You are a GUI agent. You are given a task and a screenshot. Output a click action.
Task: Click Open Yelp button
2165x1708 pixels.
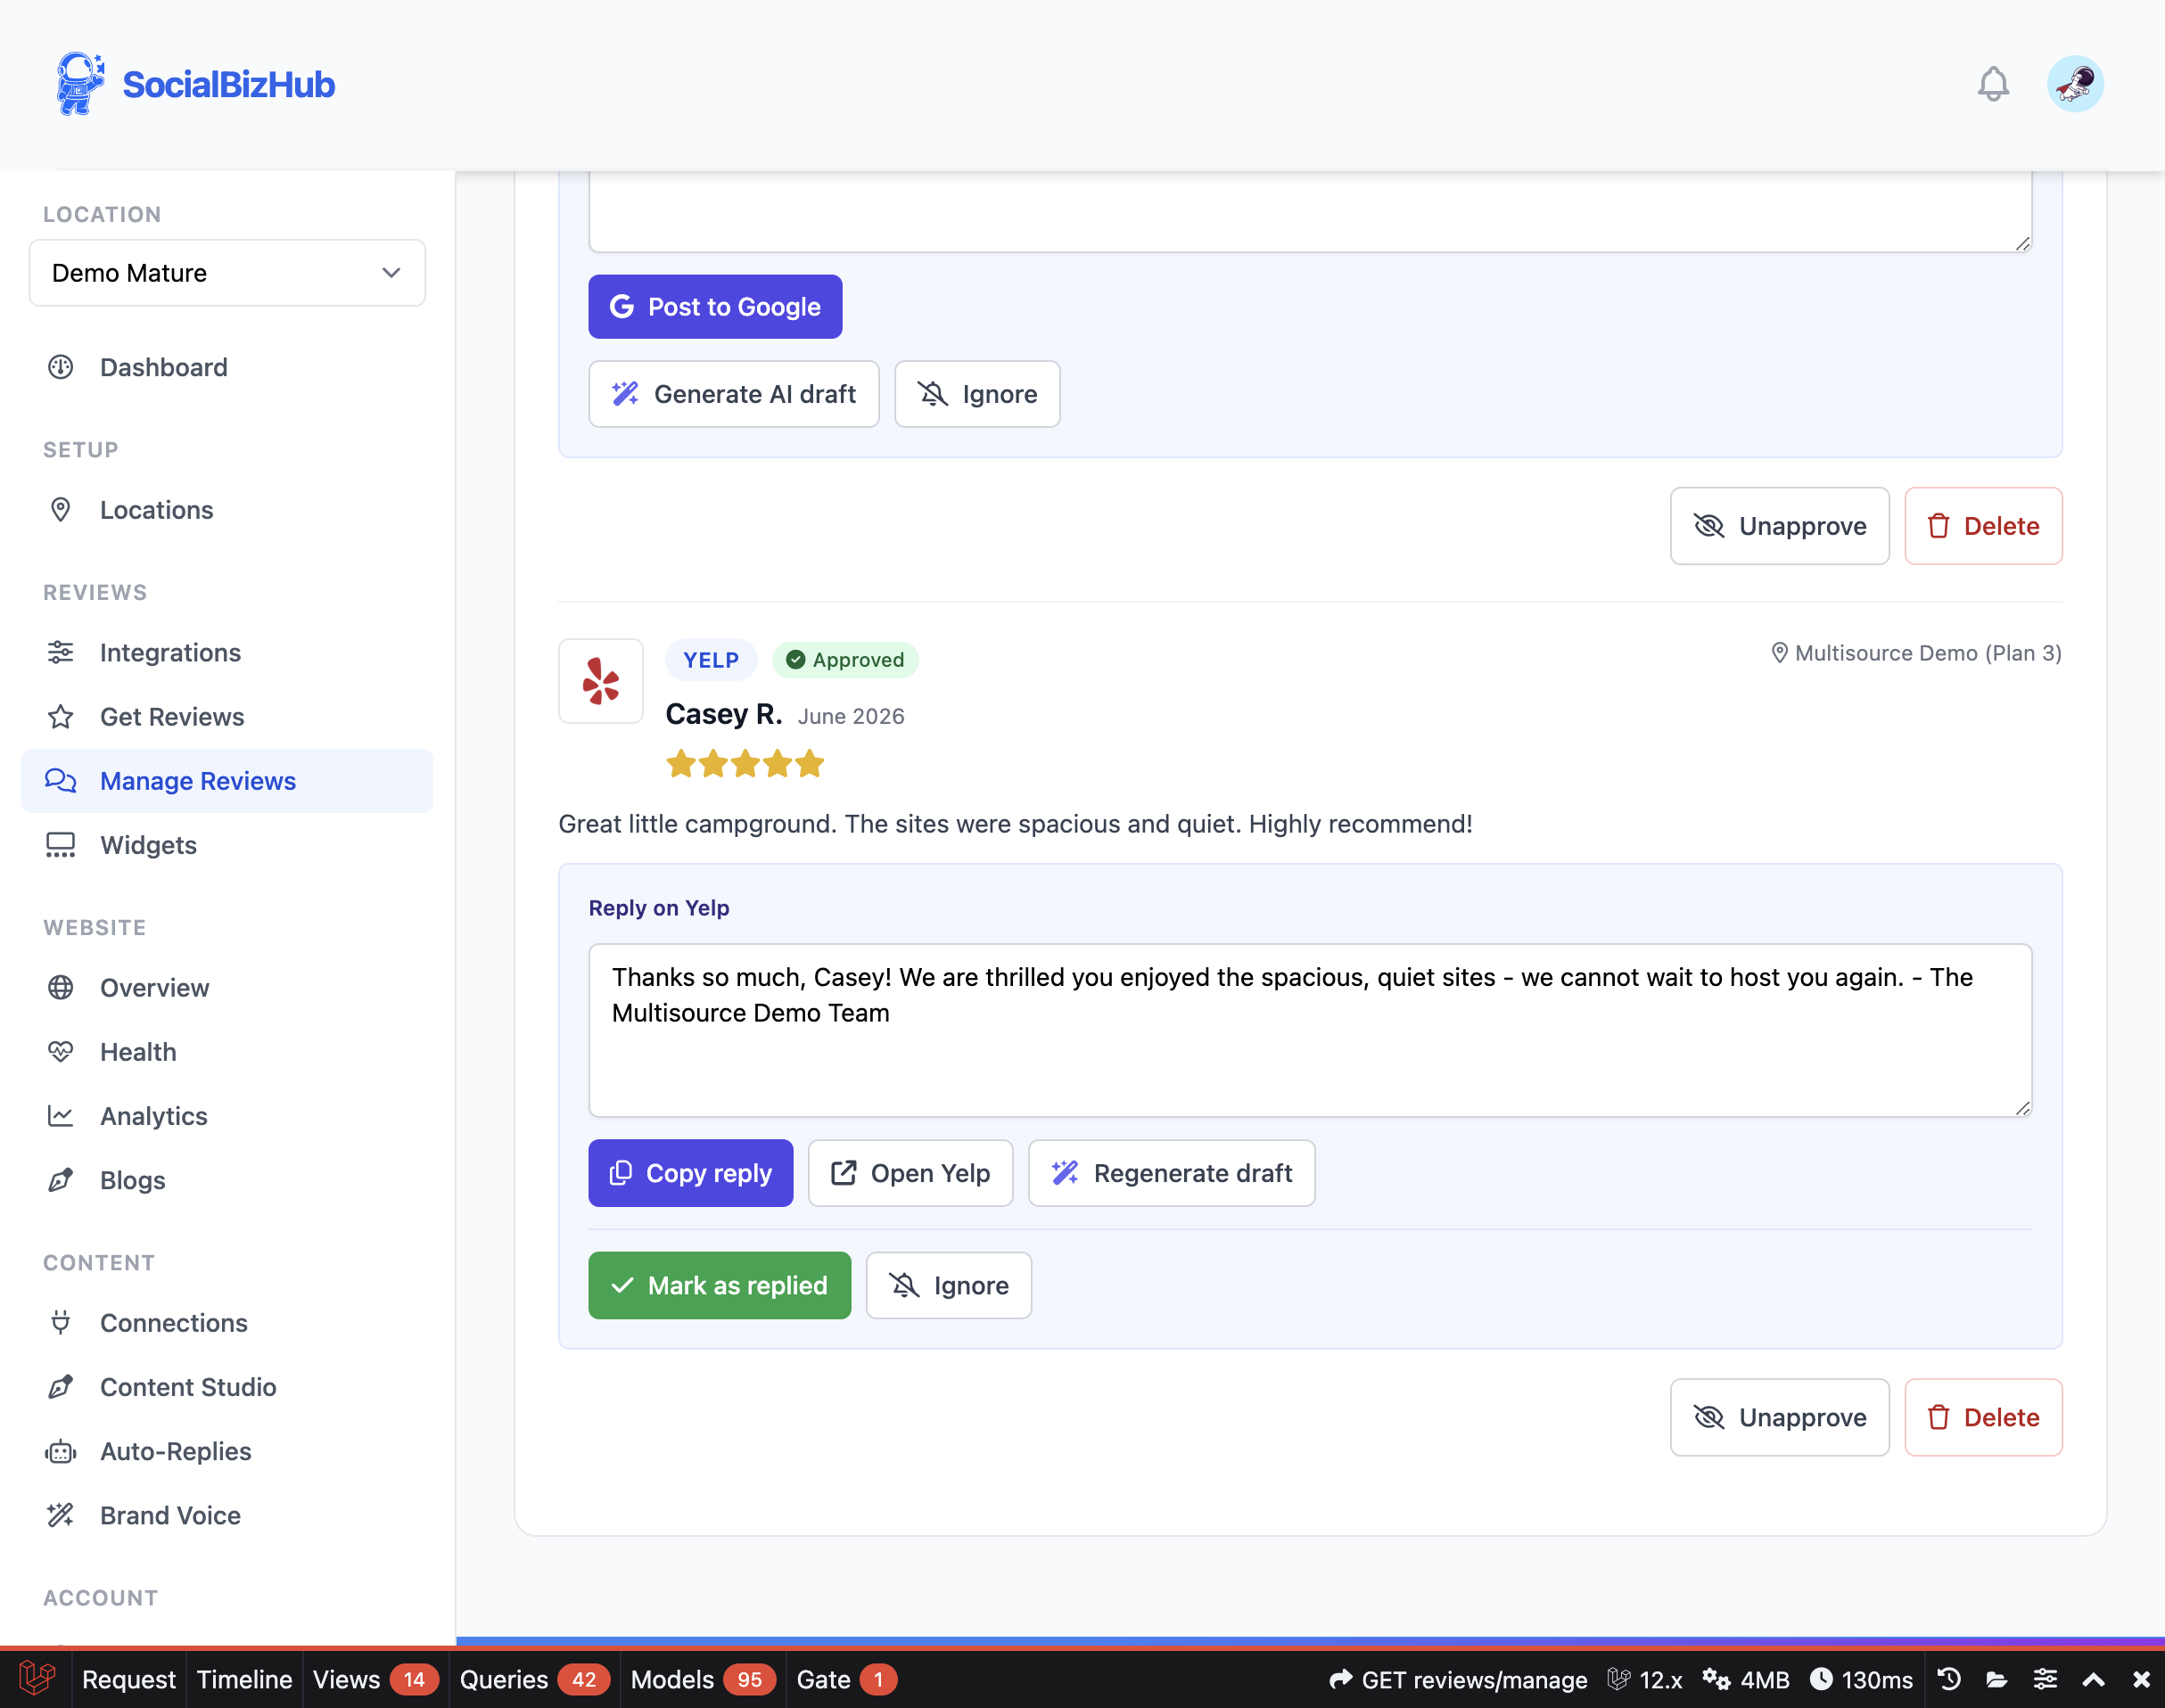point(910,1173)
